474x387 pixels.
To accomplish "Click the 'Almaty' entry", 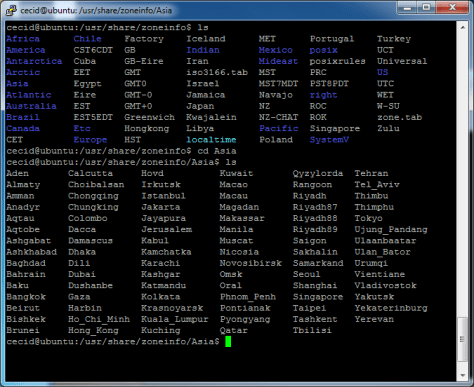I will [x=23, y=185].
